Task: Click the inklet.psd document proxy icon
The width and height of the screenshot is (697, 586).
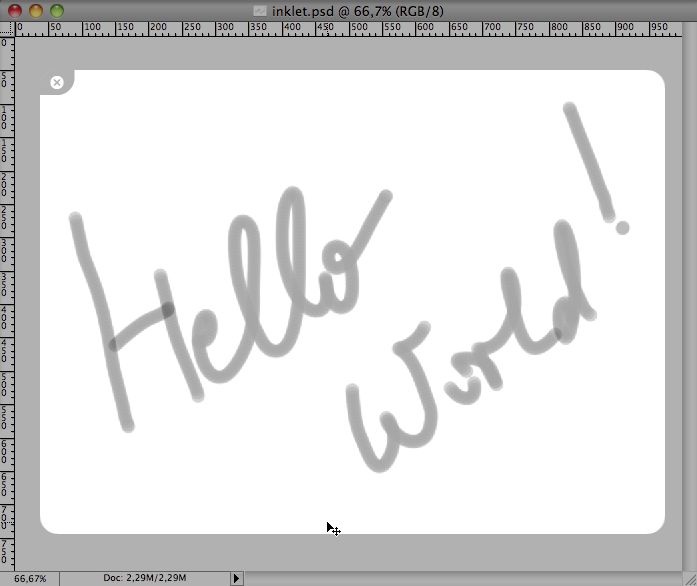Action: coord(260,10)
